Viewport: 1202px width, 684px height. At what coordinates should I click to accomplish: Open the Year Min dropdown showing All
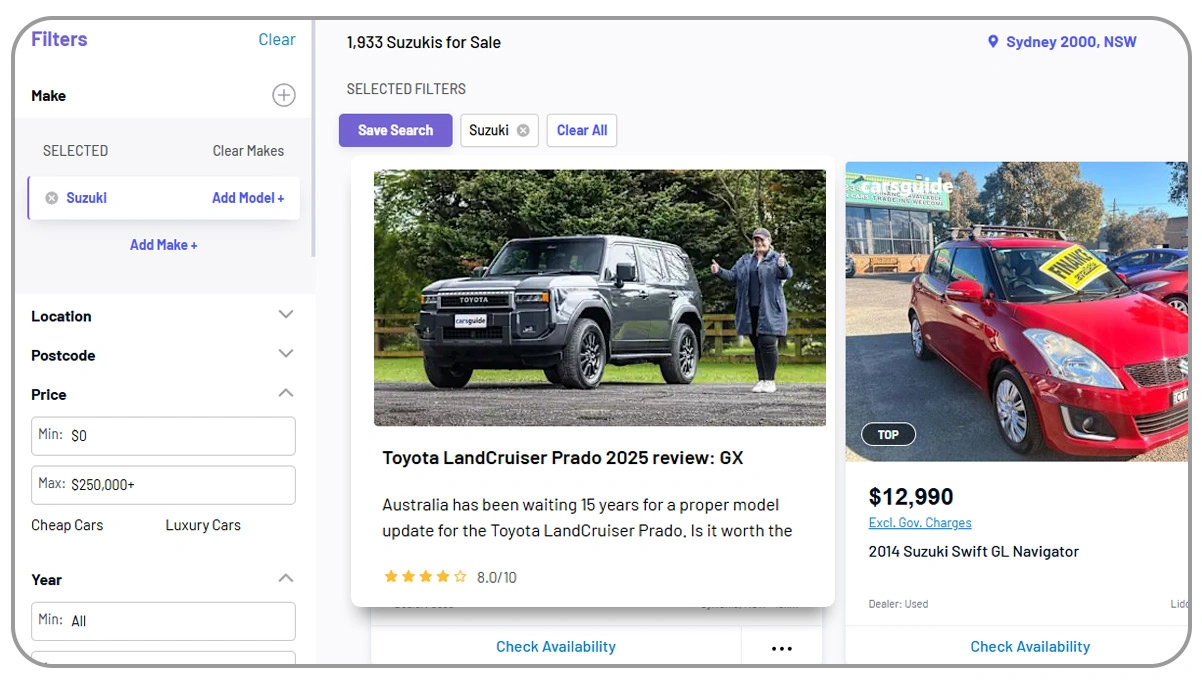(163, 621)
